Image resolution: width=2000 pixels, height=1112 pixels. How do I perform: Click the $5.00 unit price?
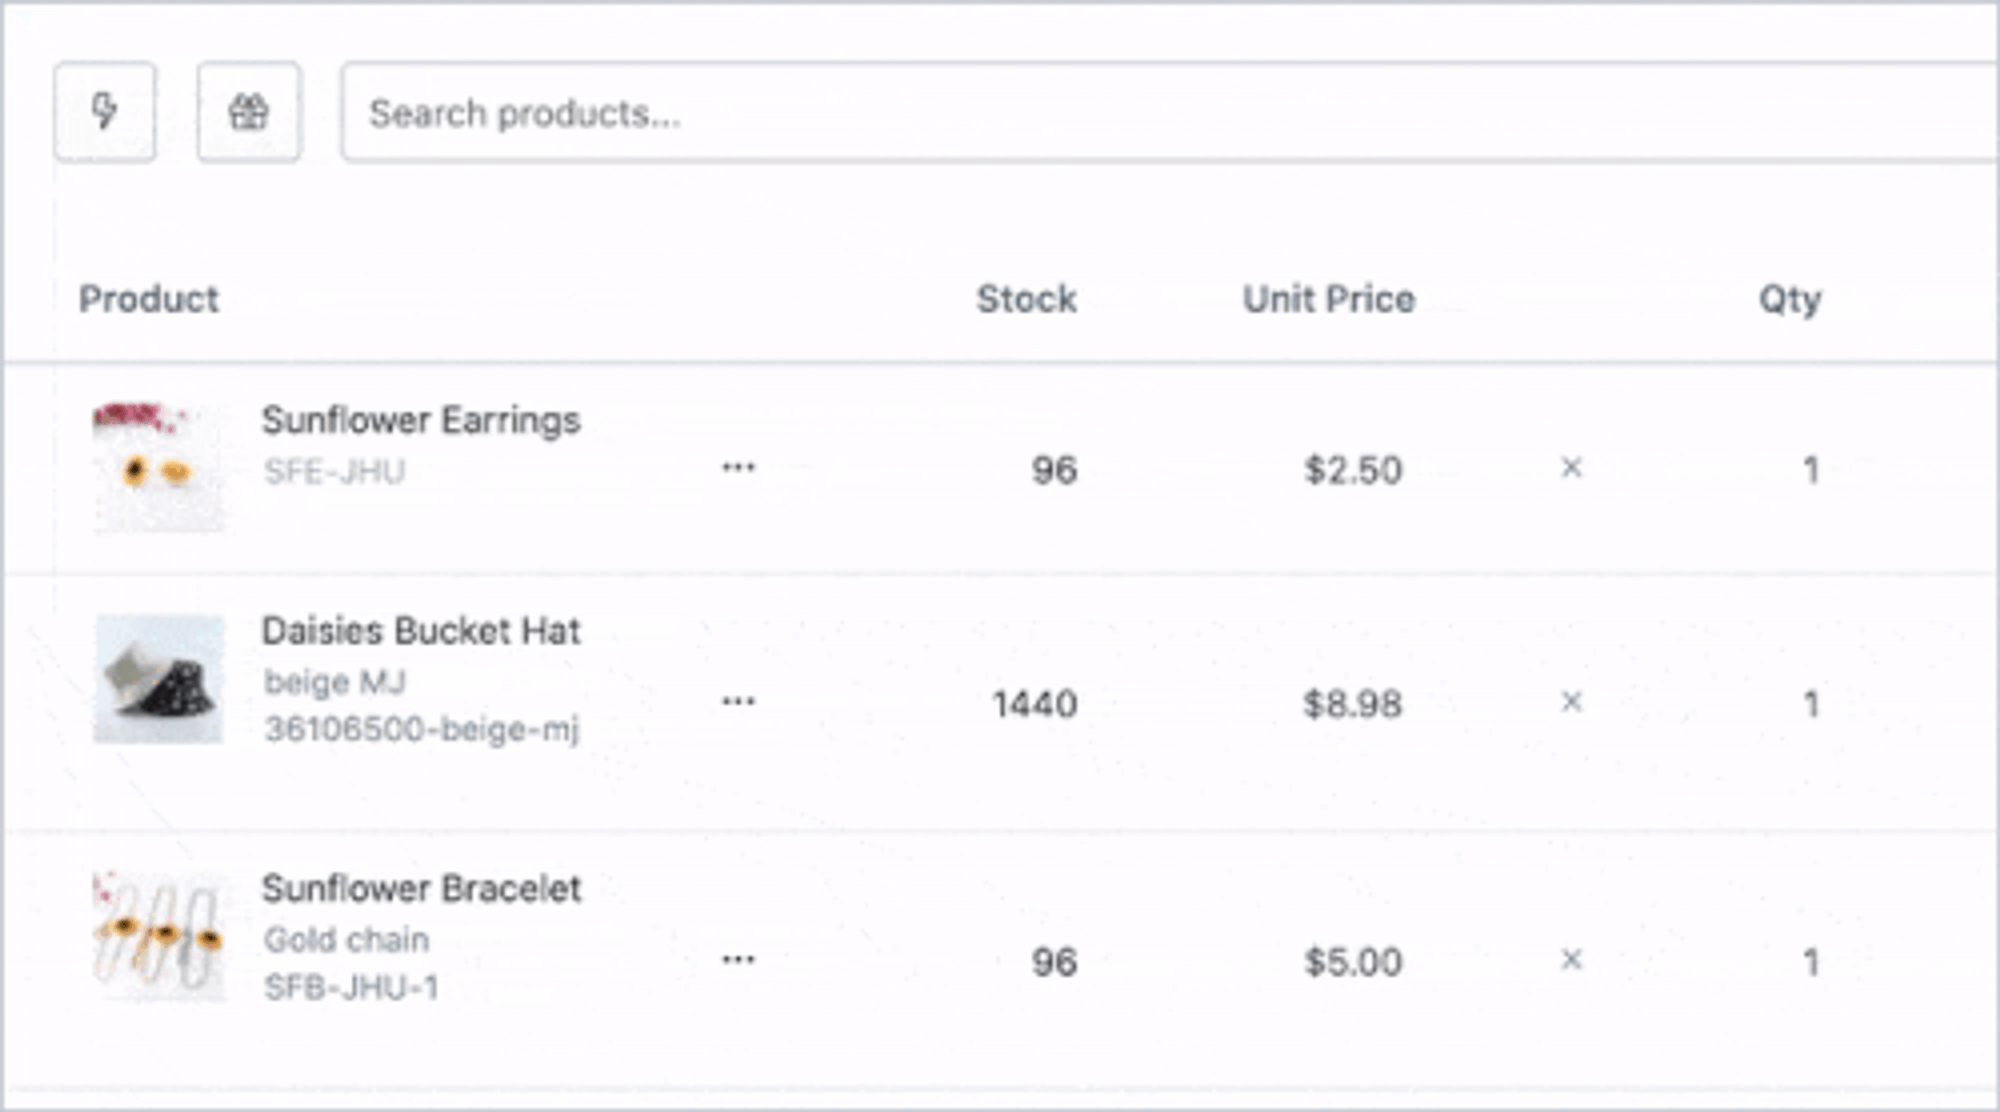coord(1353,962)
